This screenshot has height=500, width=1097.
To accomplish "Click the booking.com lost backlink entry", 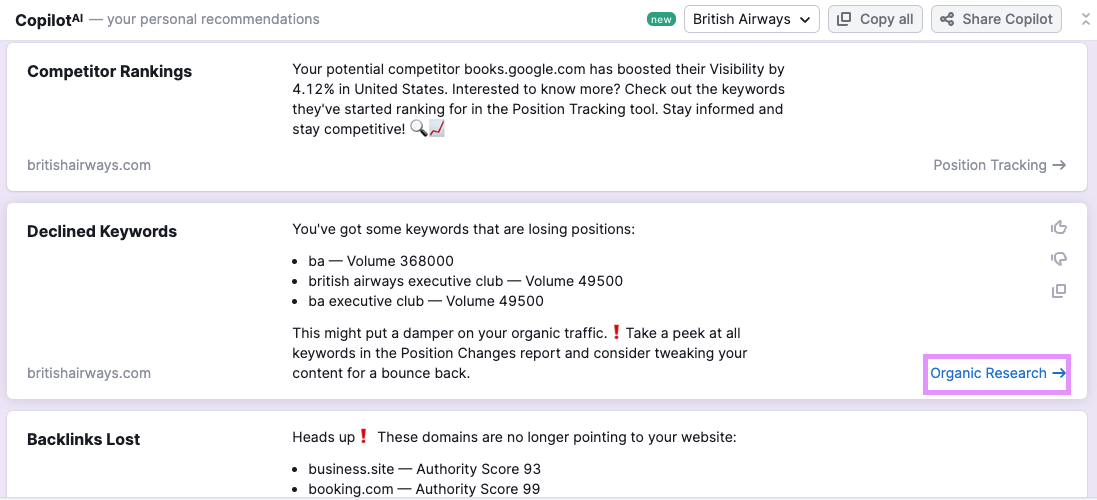I will (x=424, y=489).
